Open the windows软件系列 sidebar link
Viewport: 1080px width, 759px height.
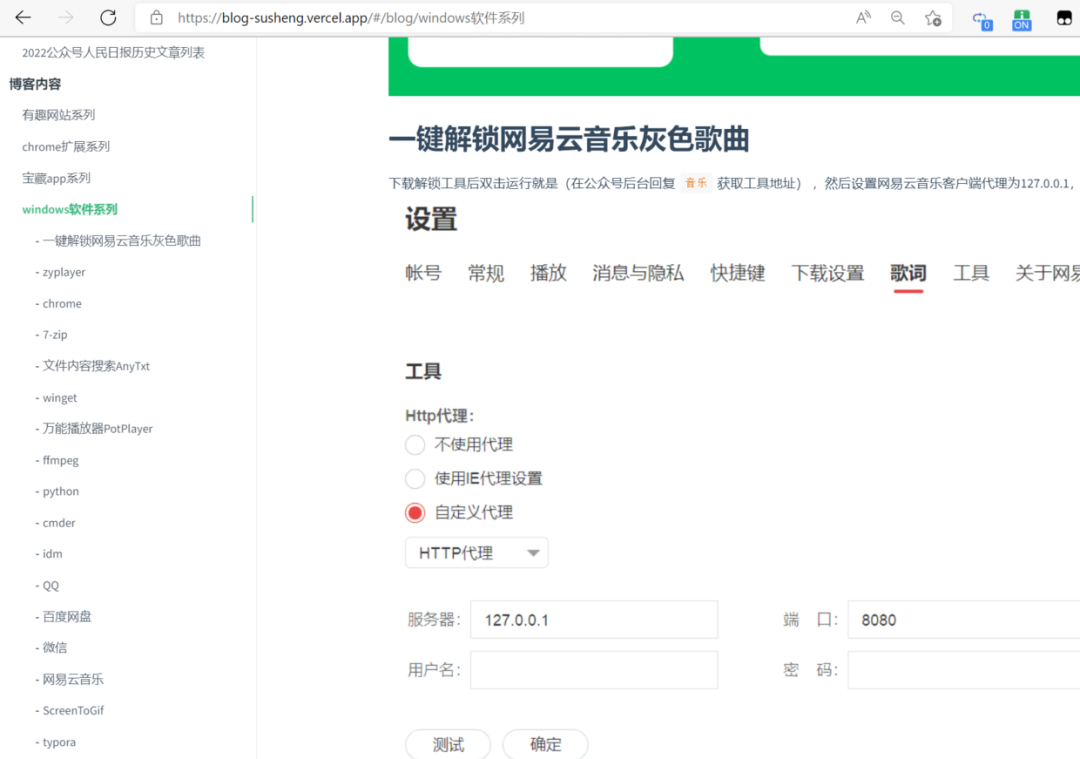pyautogui.click(x=70, y=209)
